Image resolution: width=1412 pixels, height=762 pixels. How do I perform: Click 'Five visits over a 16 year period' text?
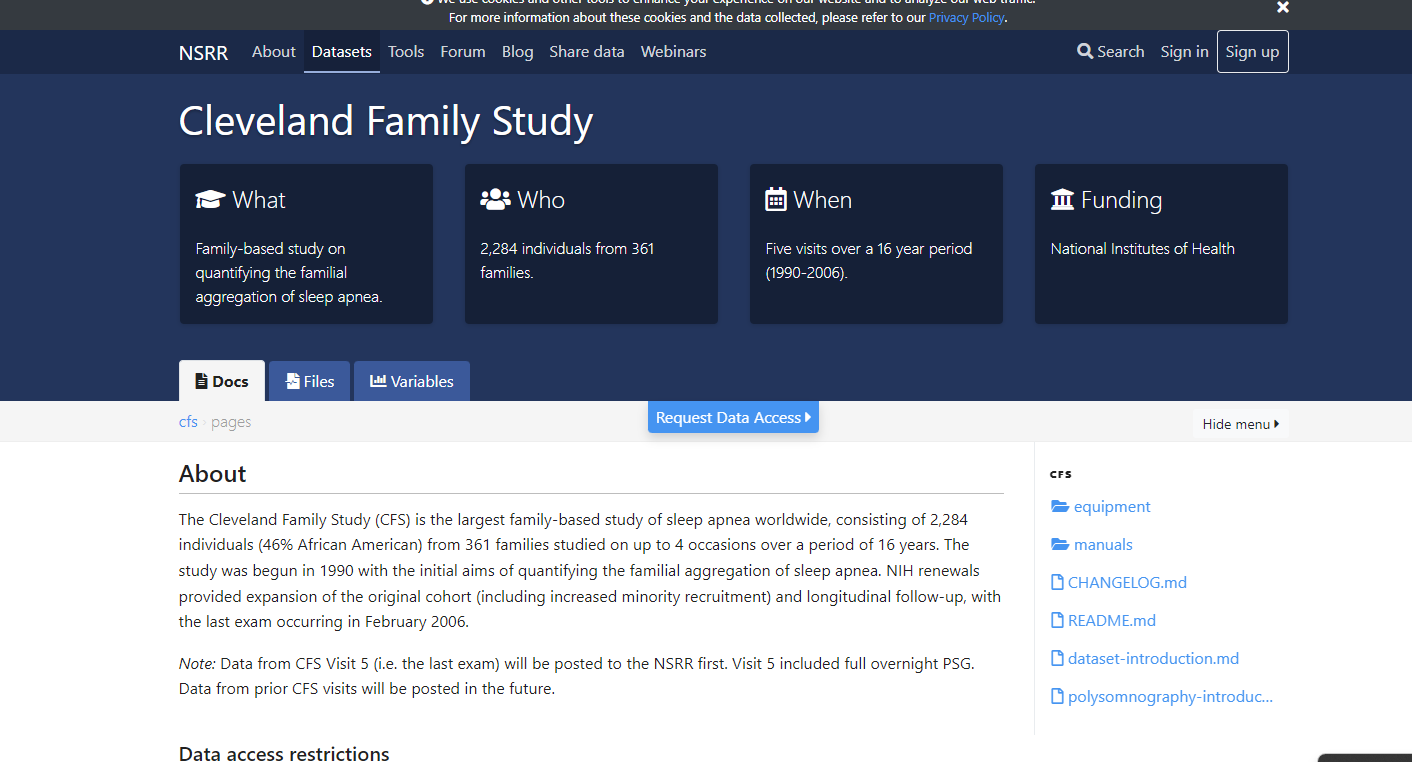tap(869, 261)
